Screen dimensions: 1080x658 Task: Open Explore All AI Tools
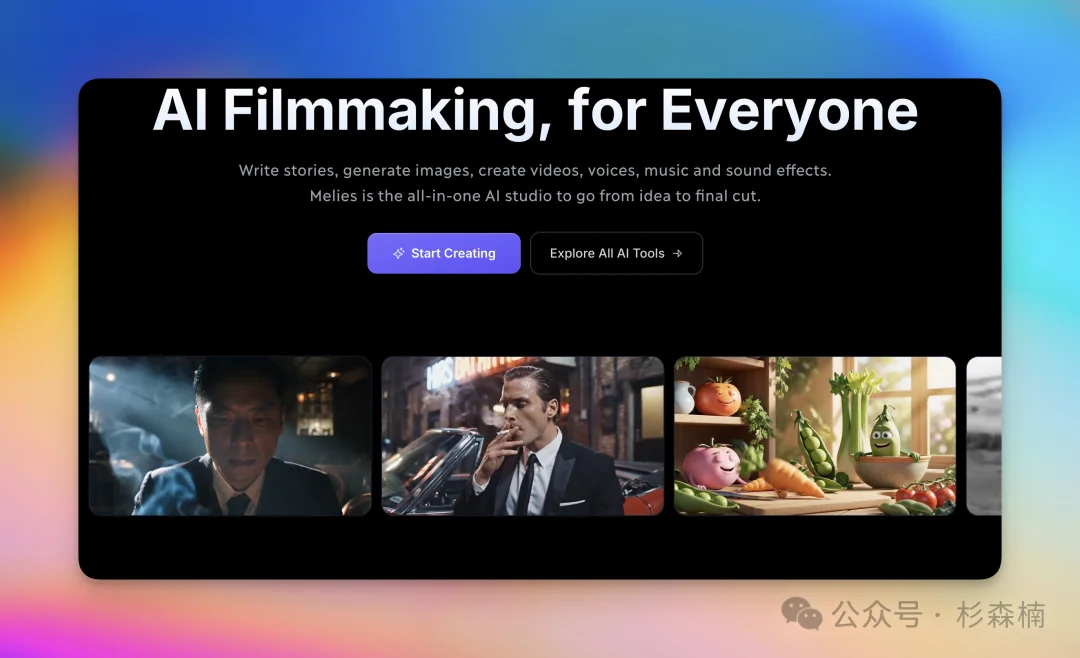pyautogui.click(x=616, y=253)
